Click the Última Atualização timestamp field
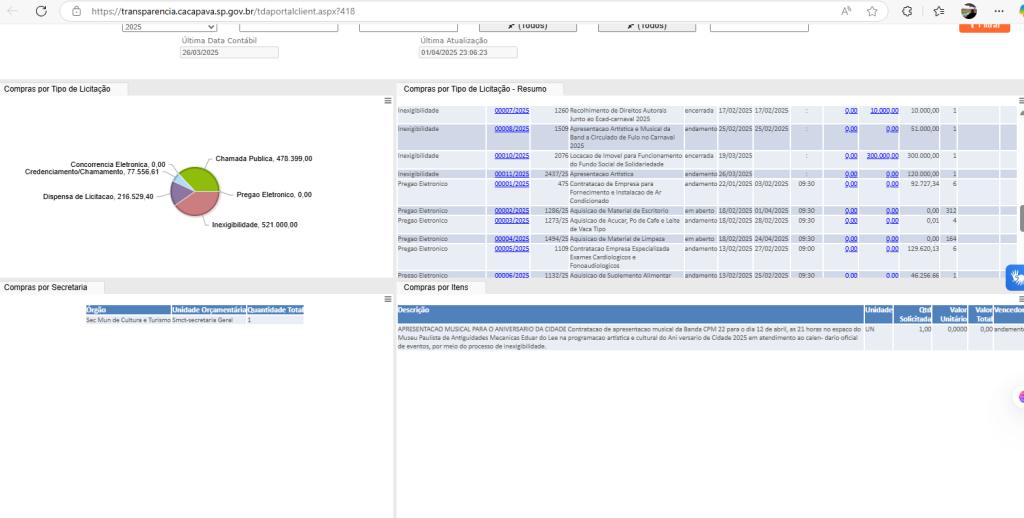1024x518 pixels. pos(468,52)
